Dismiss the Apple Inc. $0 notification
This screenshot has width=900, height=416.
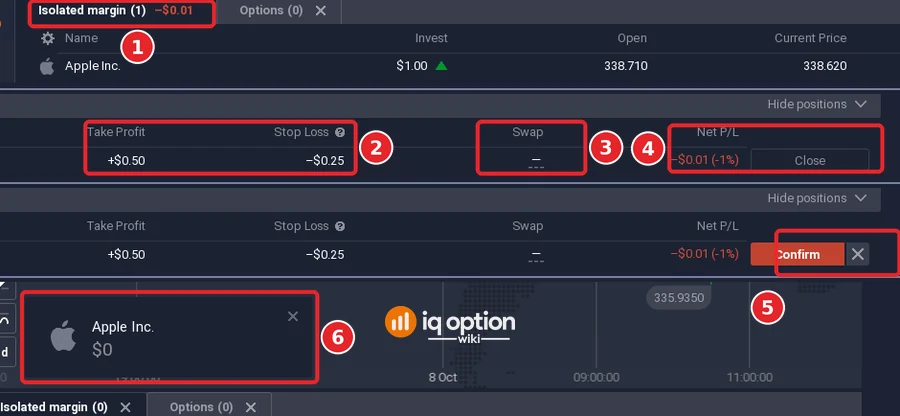(293, 316)
